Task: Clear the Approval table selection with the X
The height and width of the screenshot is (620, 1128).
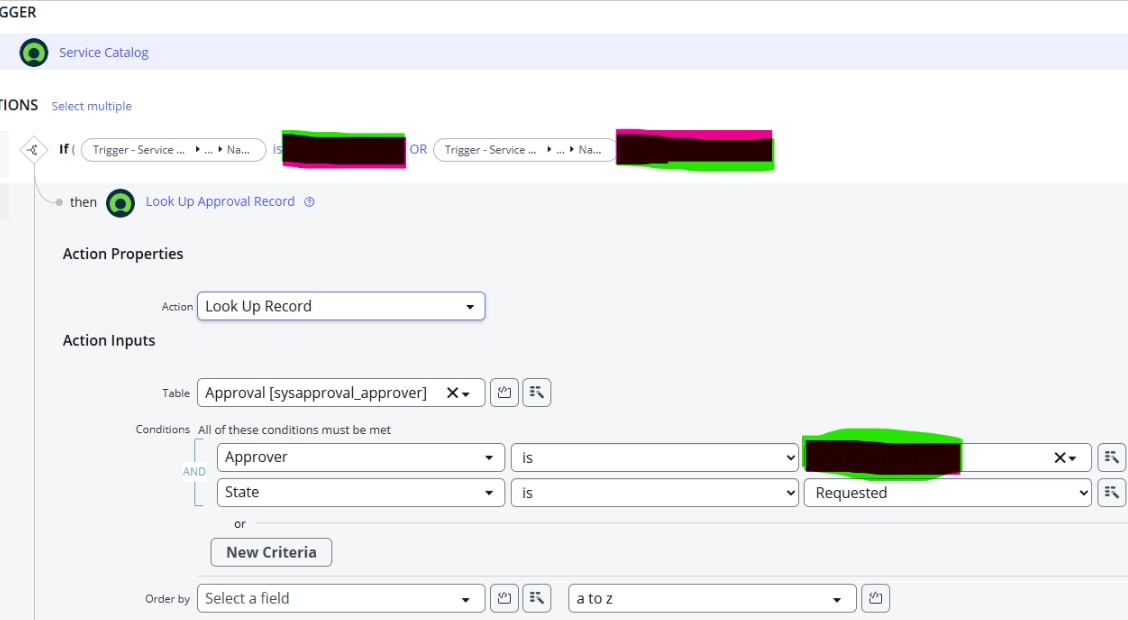Action: pos(452,393)
